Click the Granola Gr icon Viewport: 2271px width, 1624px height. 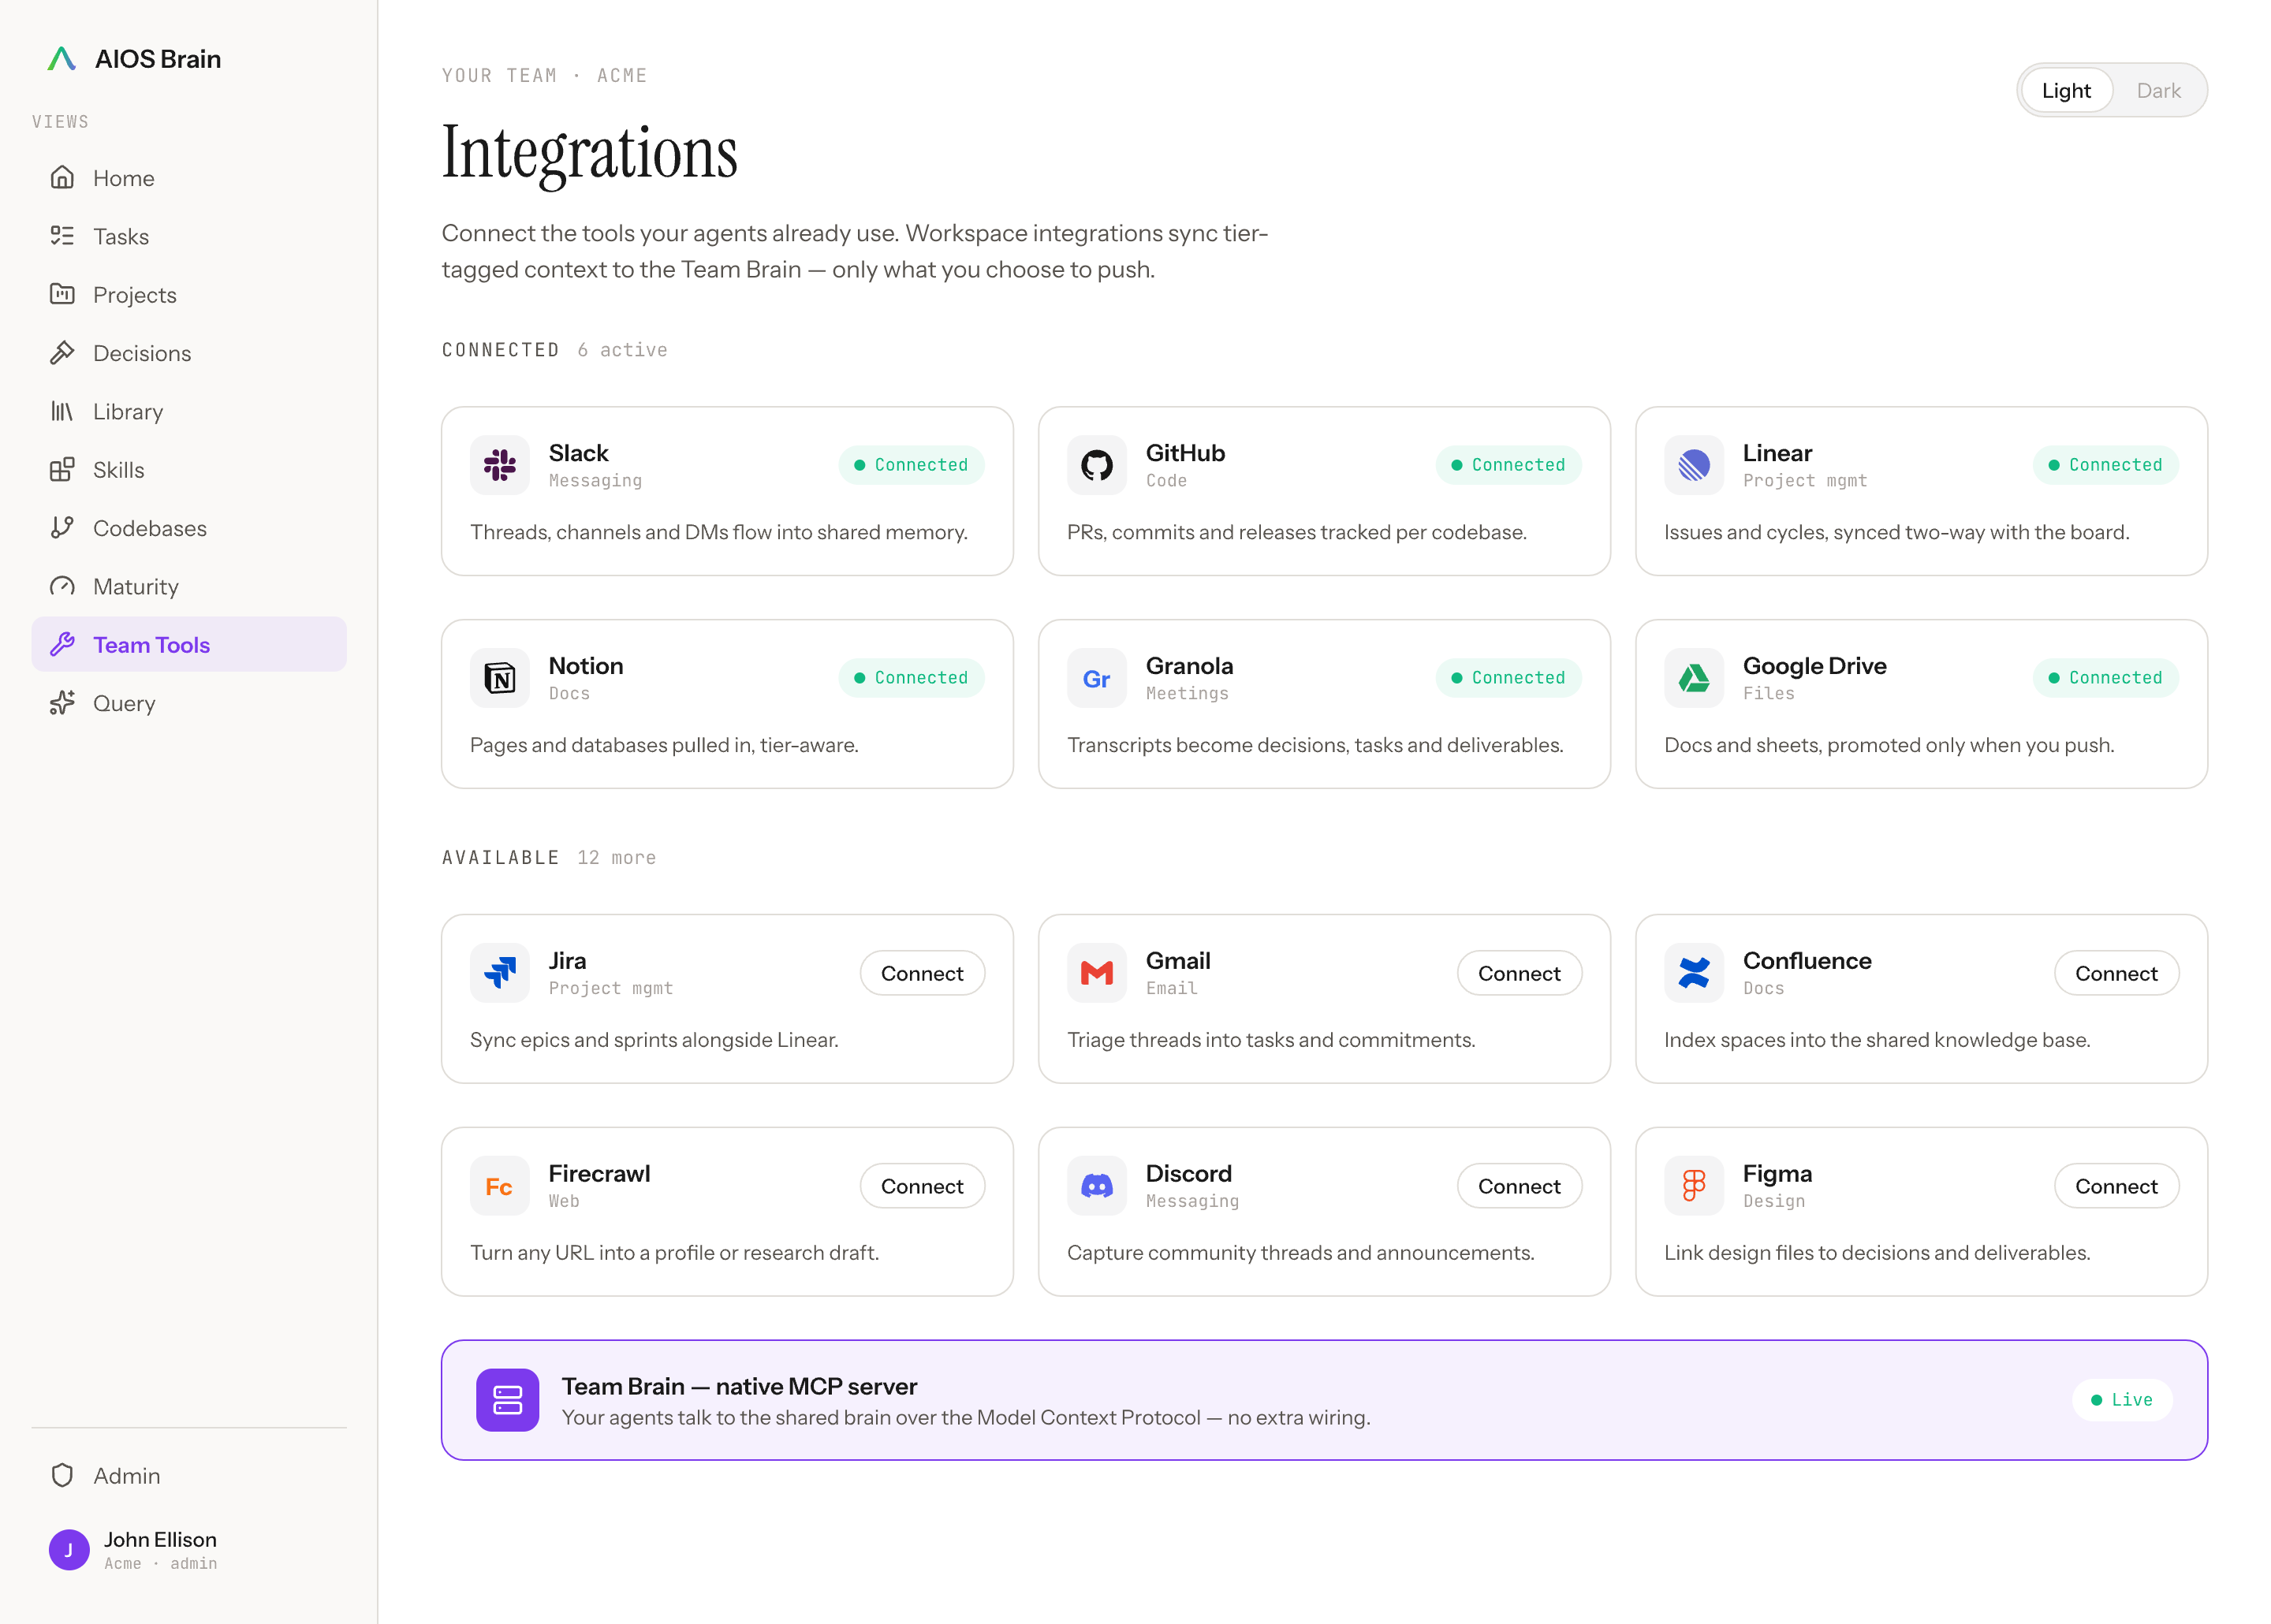click(1096, 678)
